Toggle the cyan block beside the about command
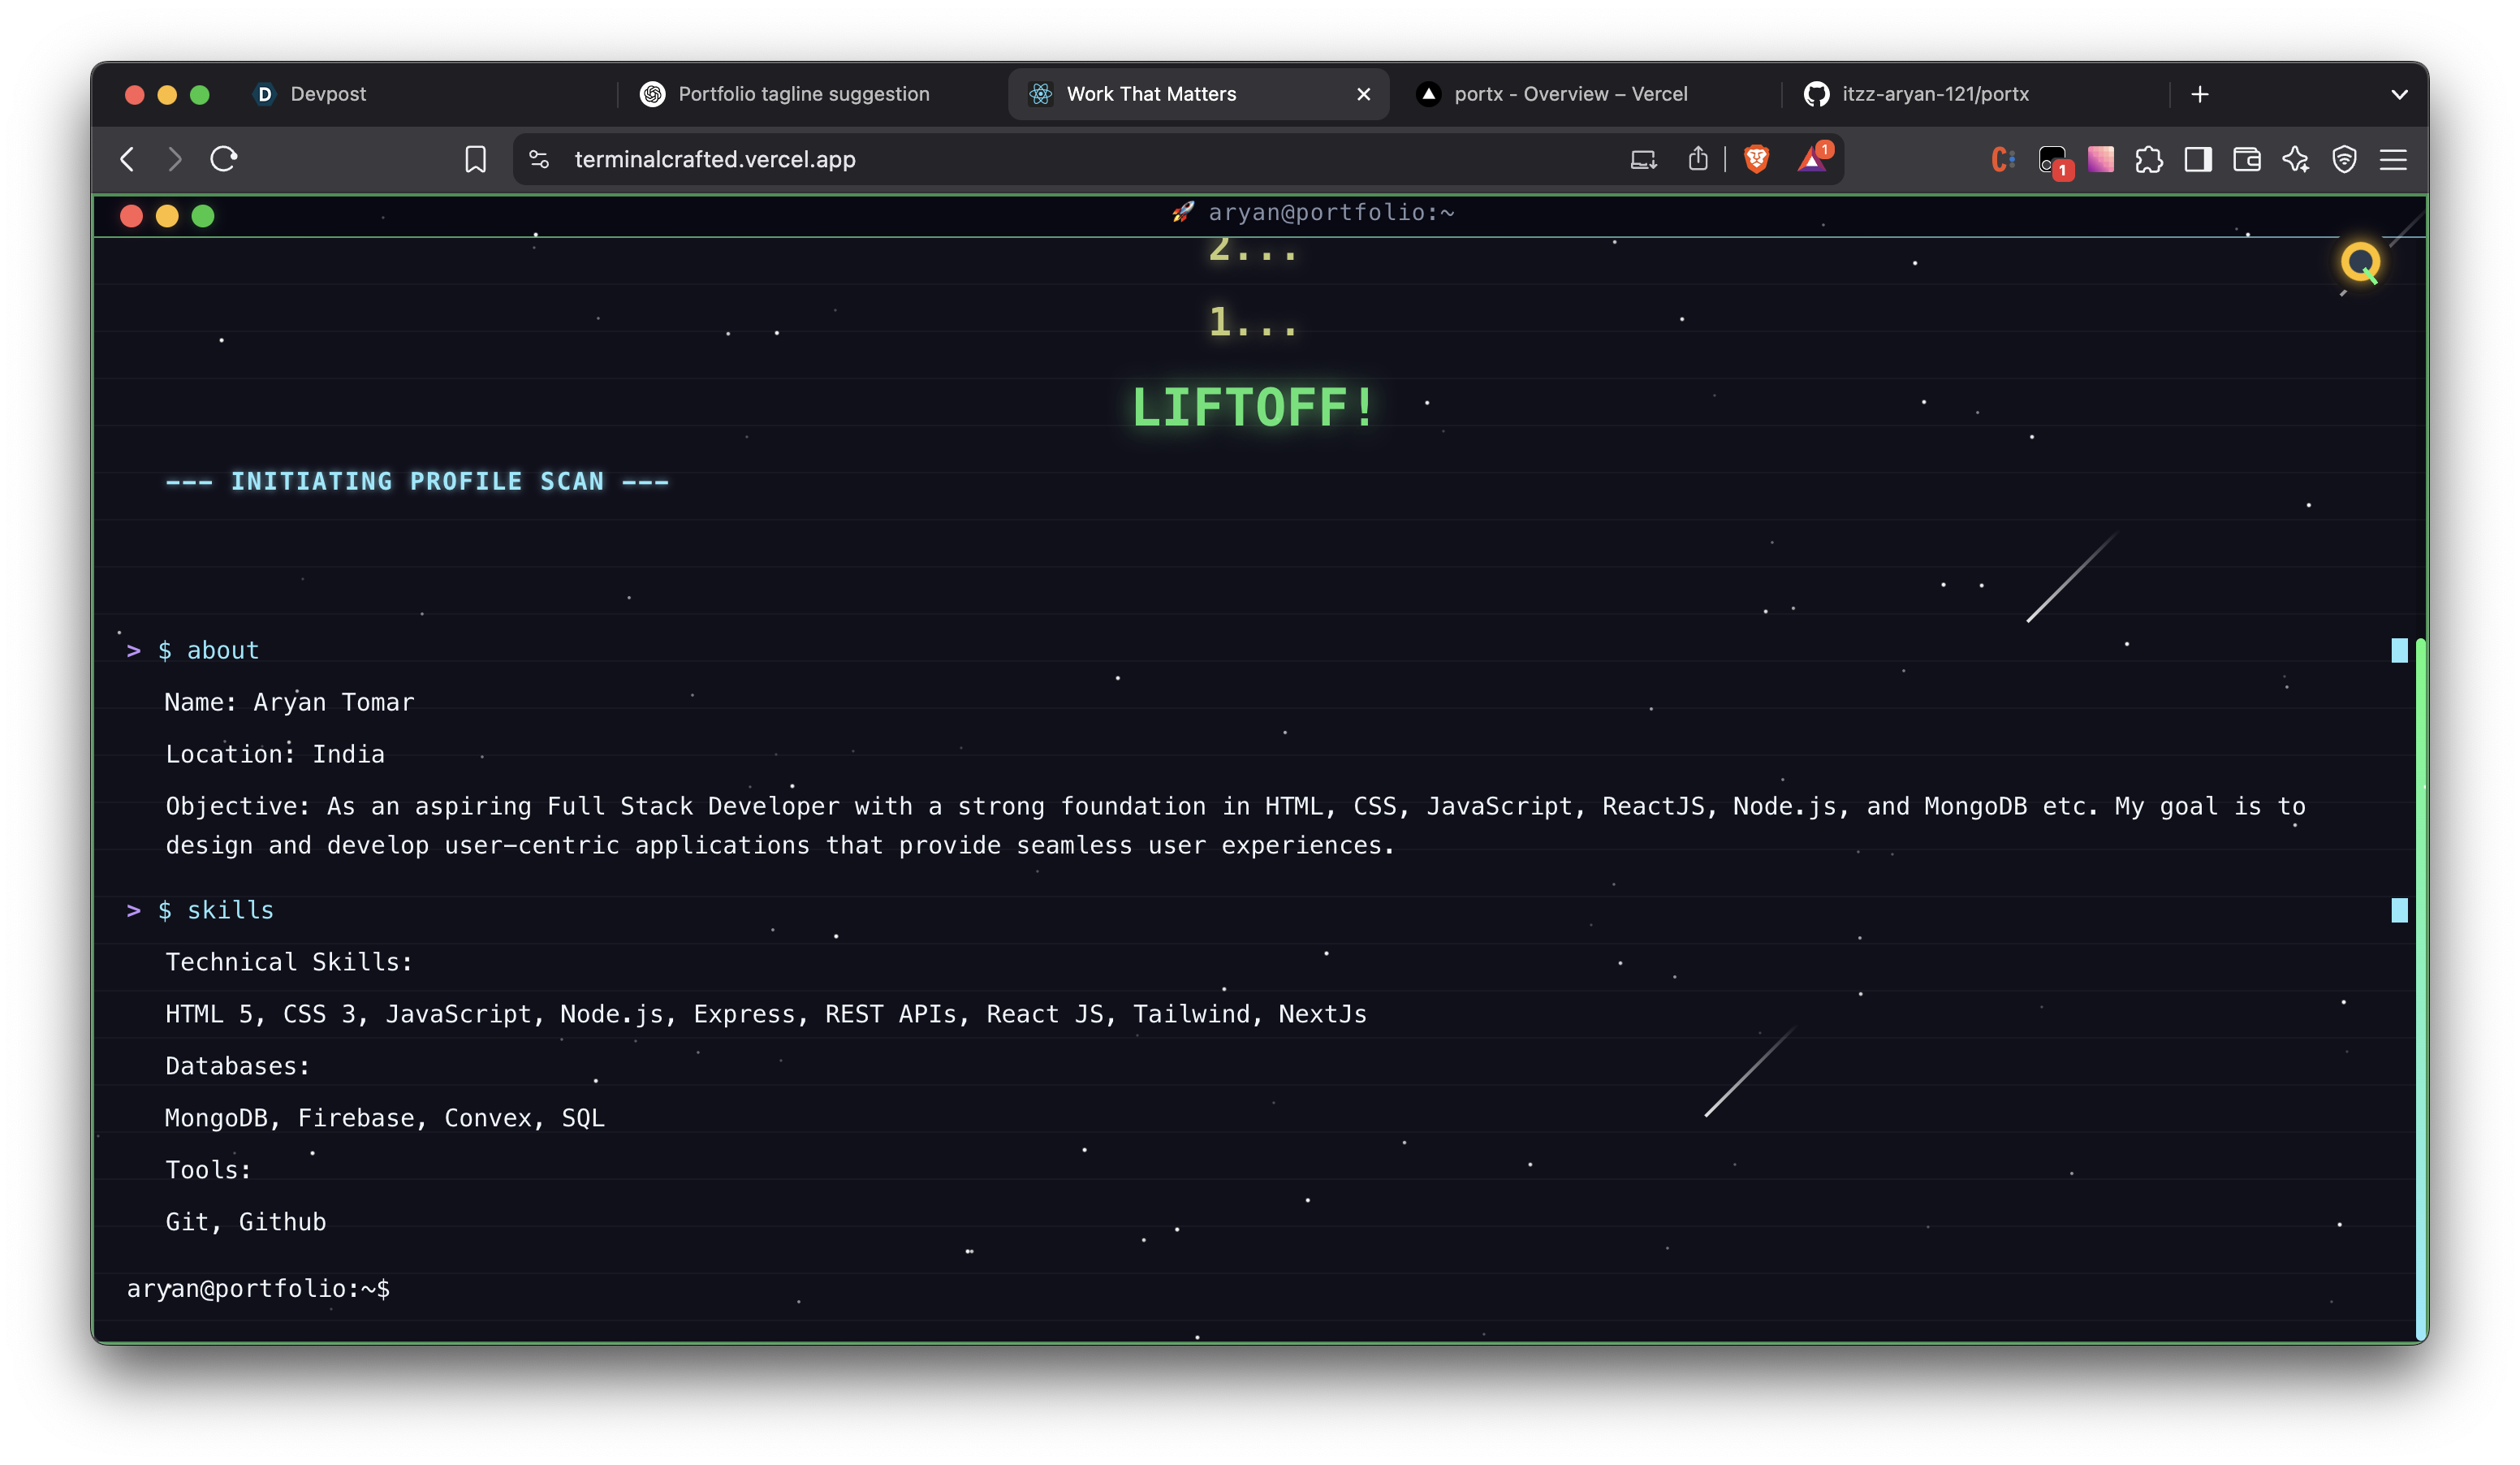This screenshot has width=2520, height=1465. point(2399,651)
